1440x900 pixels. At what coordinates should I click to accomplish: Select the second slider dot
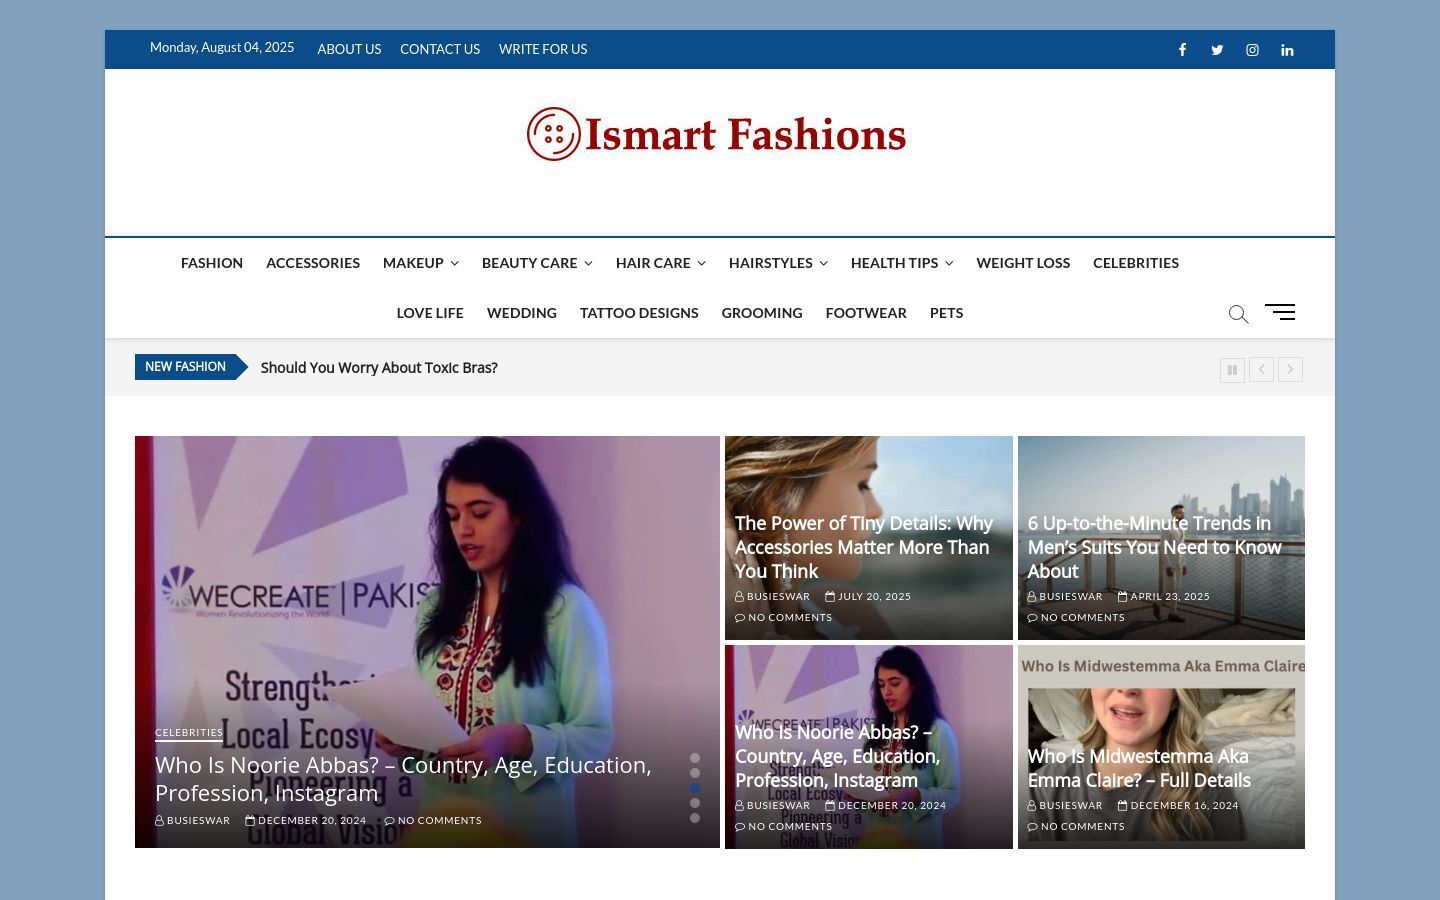pos(695,773)
